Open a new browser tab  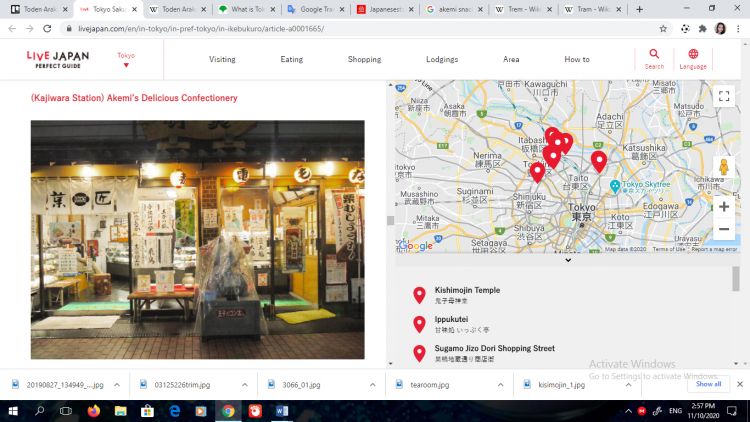[x=639, y=9]
